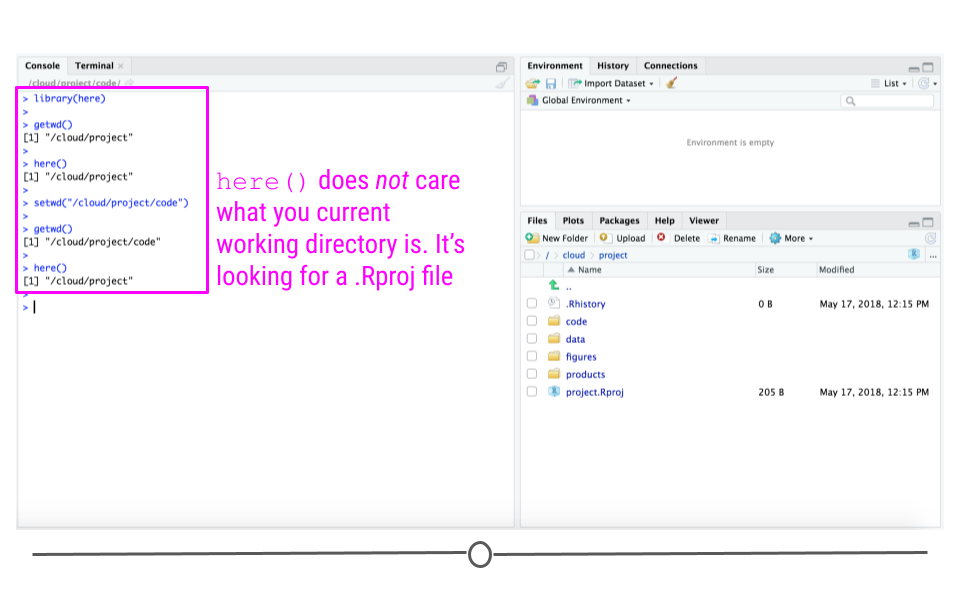
Task: Click the Rename button
Action: [x=732, y=238]
